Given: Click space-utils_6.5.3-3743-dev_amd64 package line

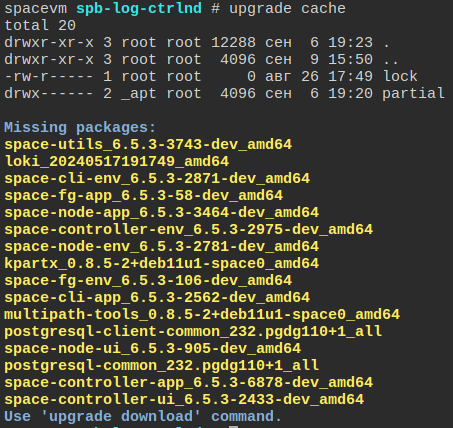Looking at the screenshot, I should 148,145.
